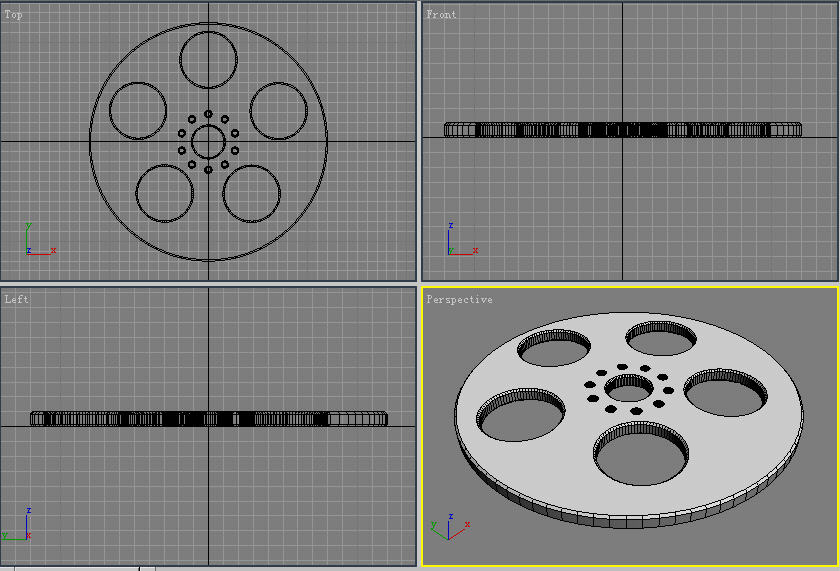Click the Perspective viewport label
This screenshot has width=840, height=571.
pyautogui.click(x=459, y=299)
